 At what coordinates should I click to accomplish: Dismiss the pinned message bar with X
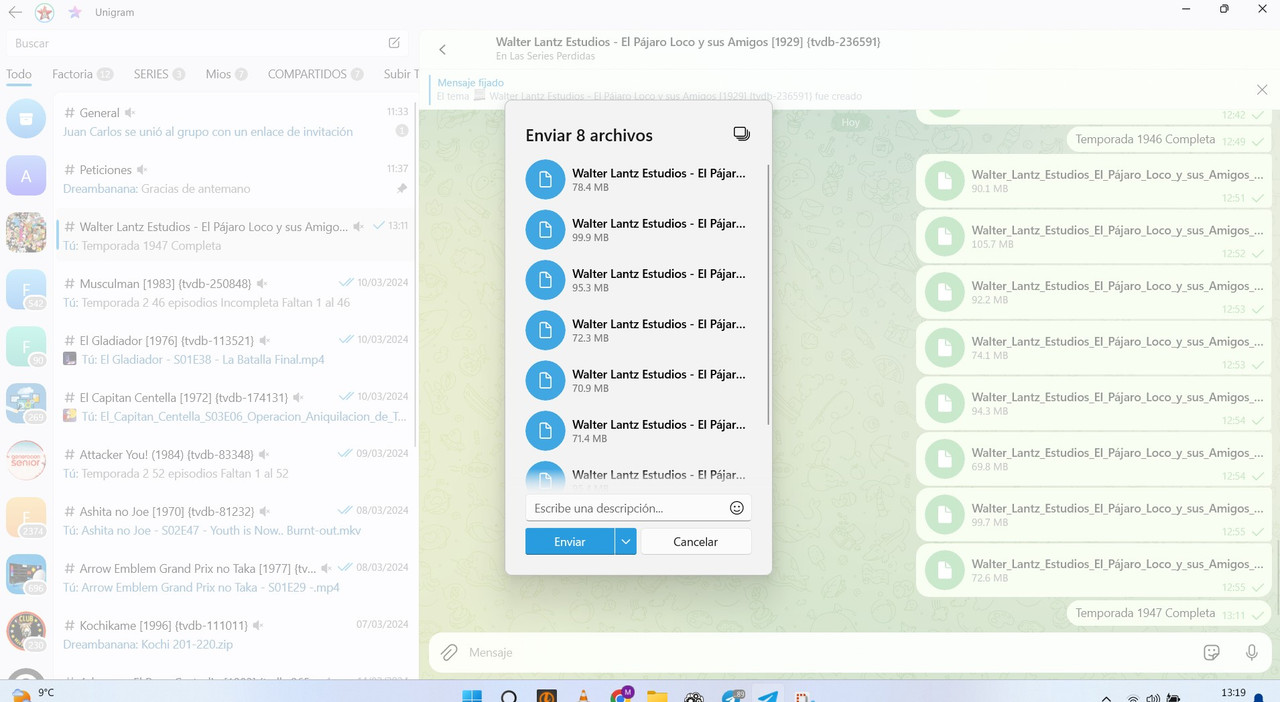[x=1262, y=89]
